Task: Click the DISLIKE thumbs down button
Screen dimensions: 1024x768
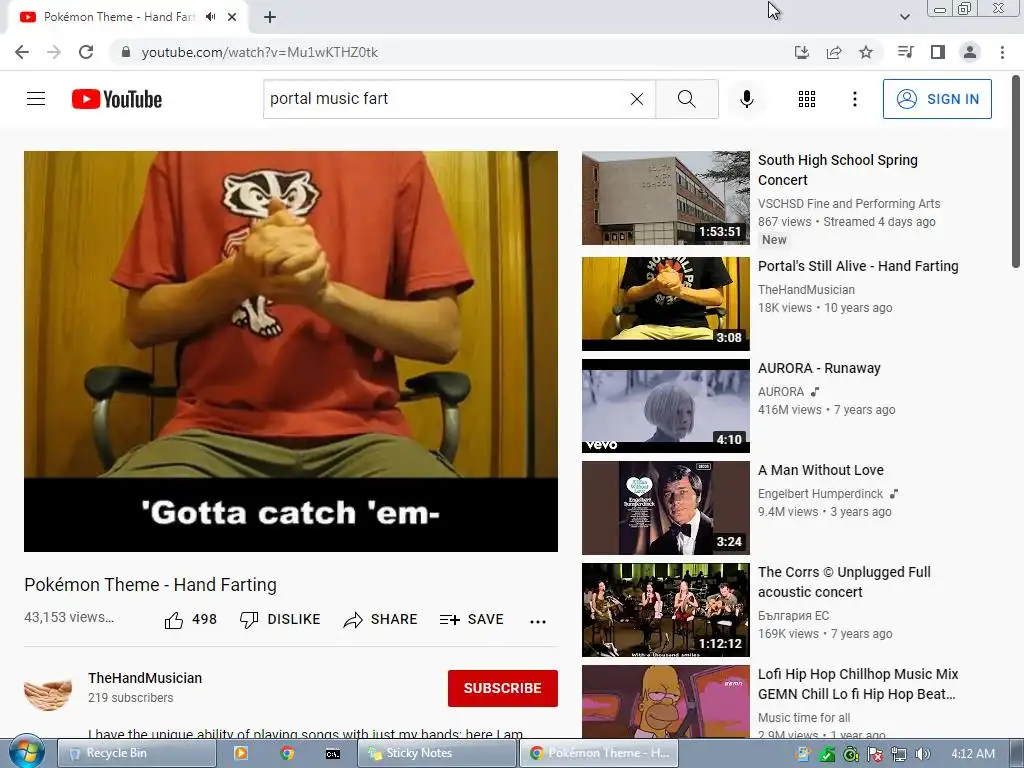Action: pyautogui.click(x=280, y=619)
